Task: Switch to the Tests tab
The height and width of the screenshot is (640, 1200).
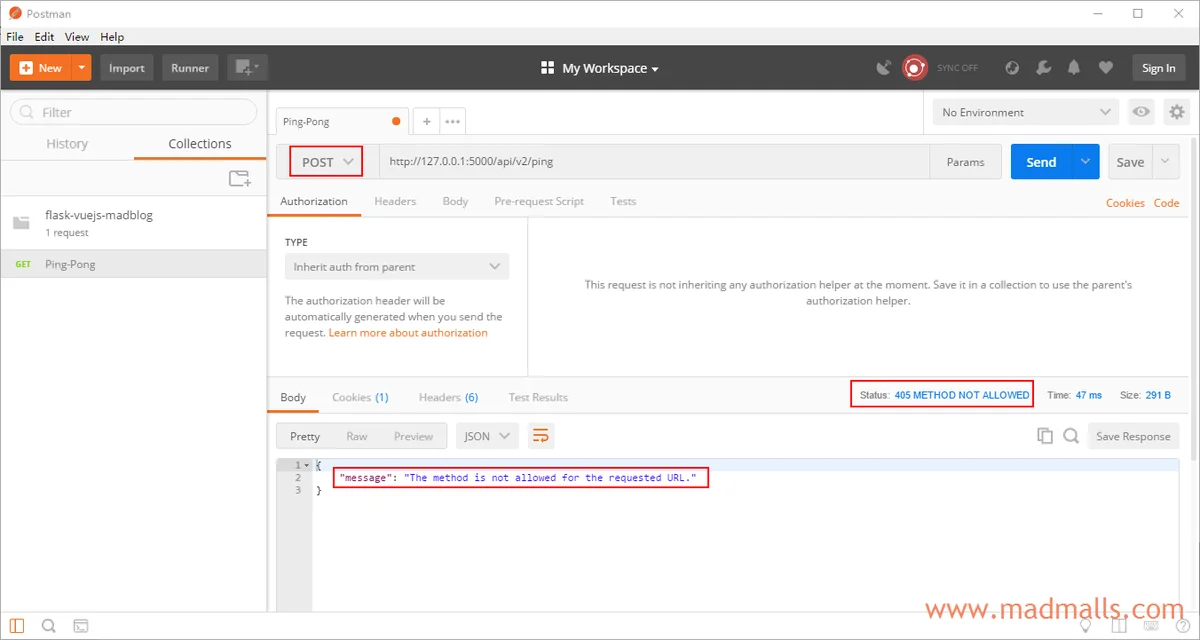Action: [623, 201]
